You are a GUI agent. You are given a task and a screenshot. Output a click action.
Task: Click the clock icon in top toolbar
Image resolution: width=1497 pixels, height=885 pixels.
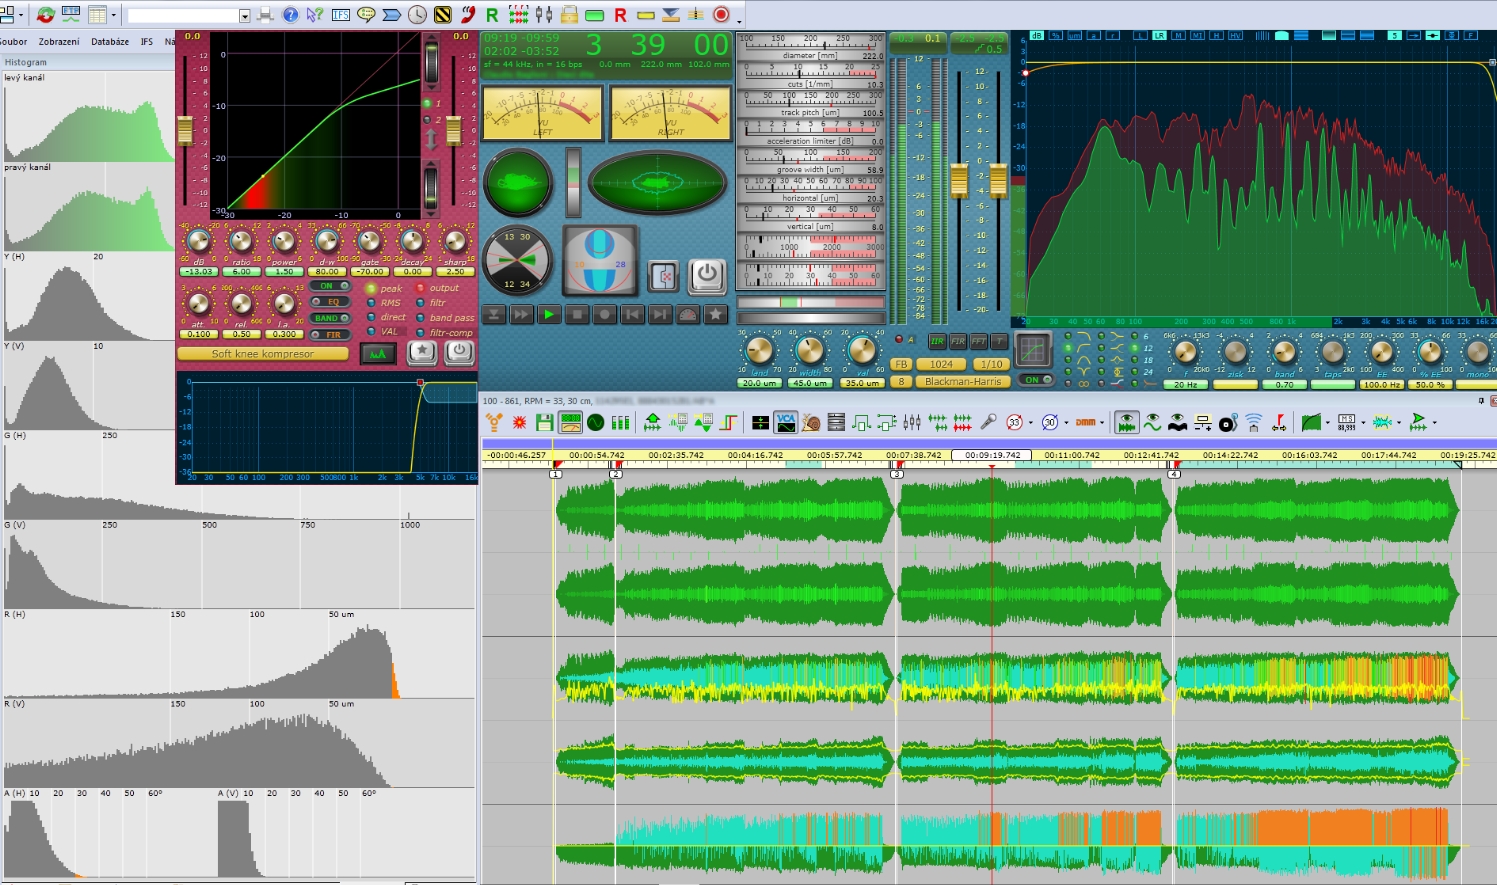[x=417, y=15]
